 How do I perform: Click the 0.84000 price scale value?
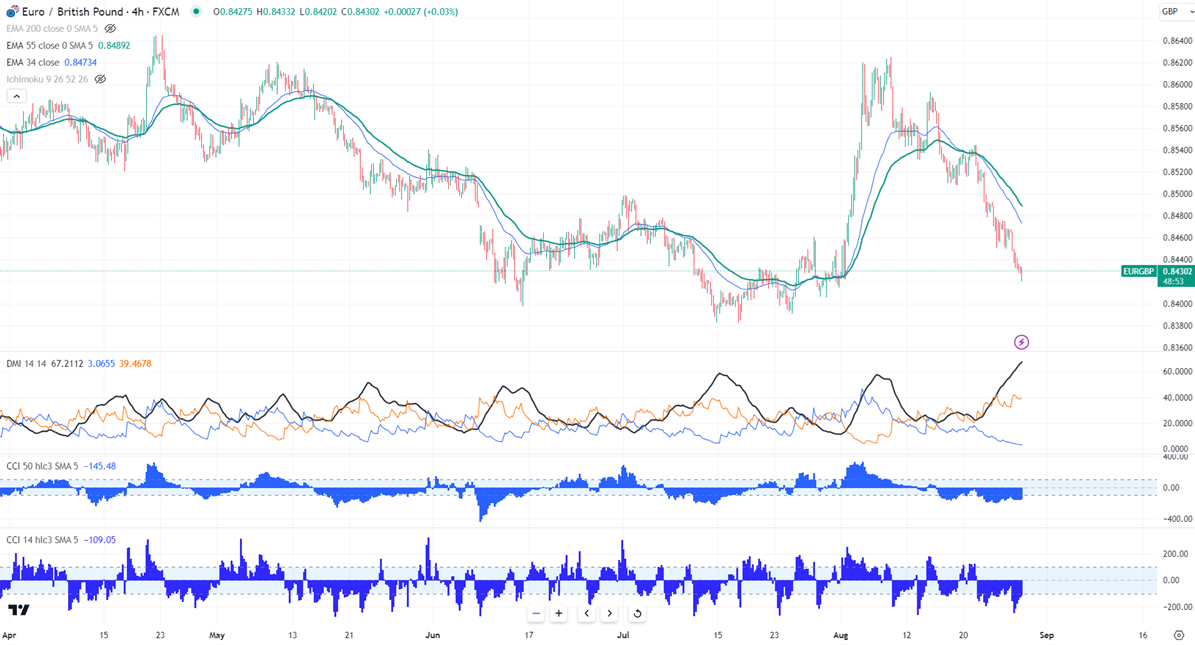(1177, 303)
